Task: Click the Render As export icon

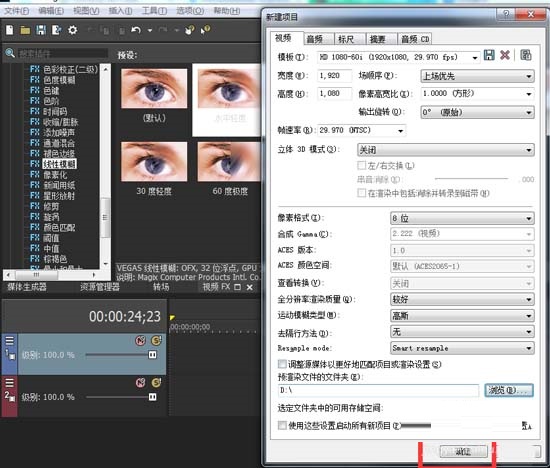Action: click(x=56, y=30)
